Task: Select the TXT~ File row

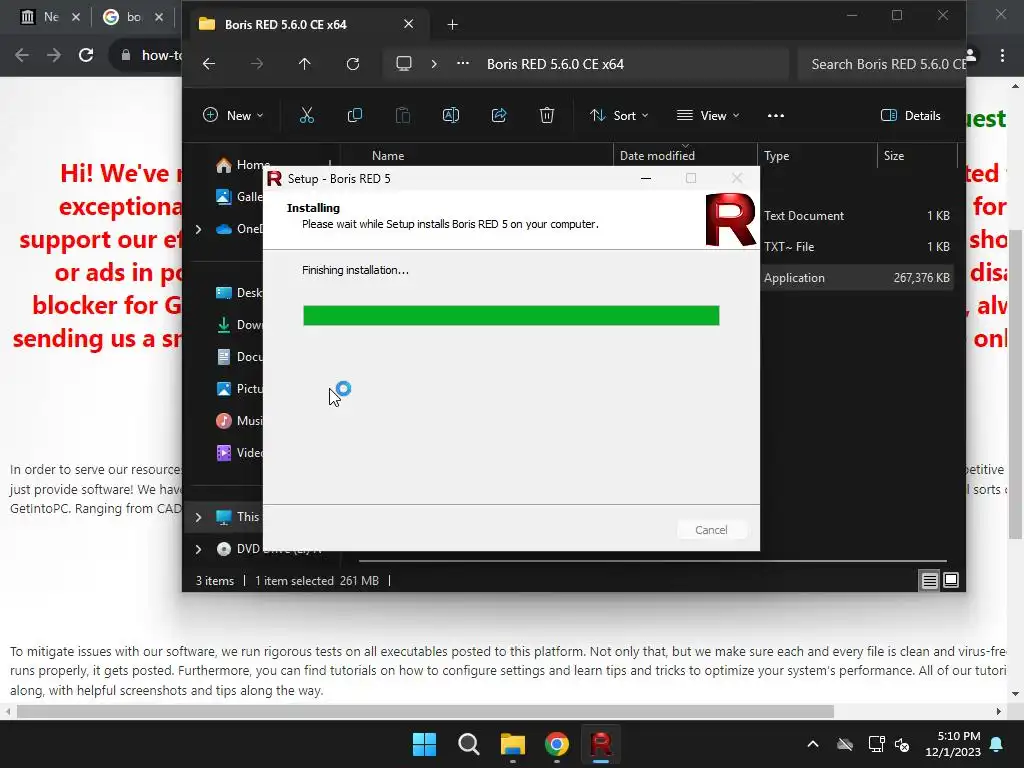Action: click(856, 247)
